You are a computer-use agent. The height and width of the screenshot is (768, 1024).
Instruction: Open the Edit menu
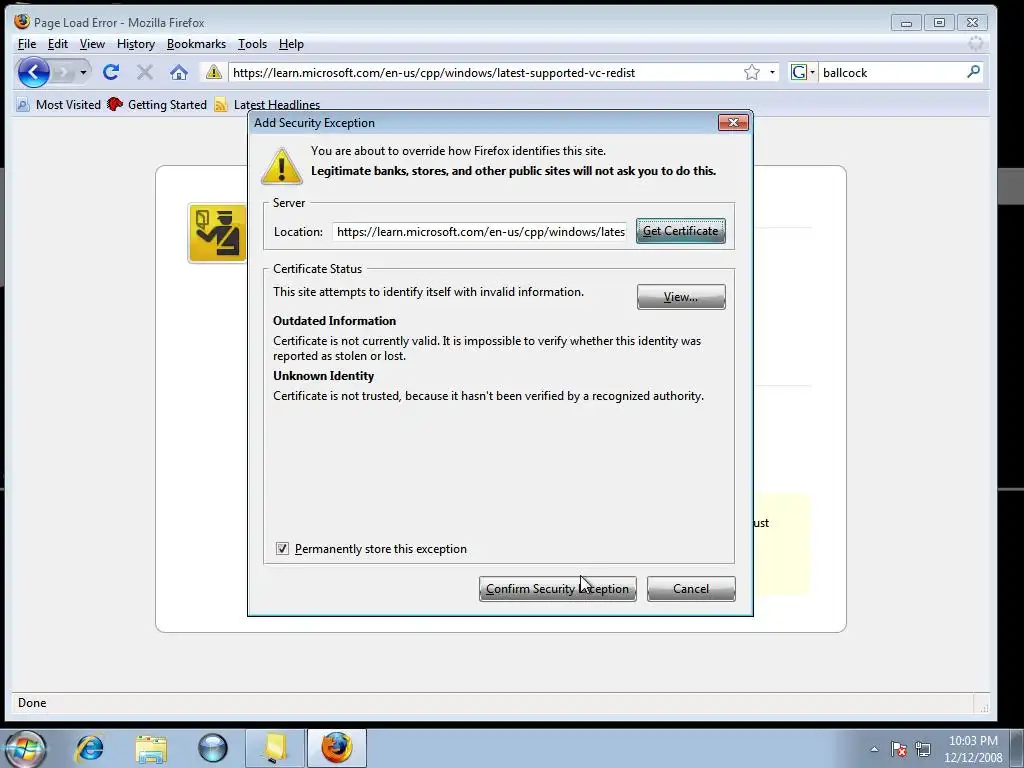click(x=57, y=44)
